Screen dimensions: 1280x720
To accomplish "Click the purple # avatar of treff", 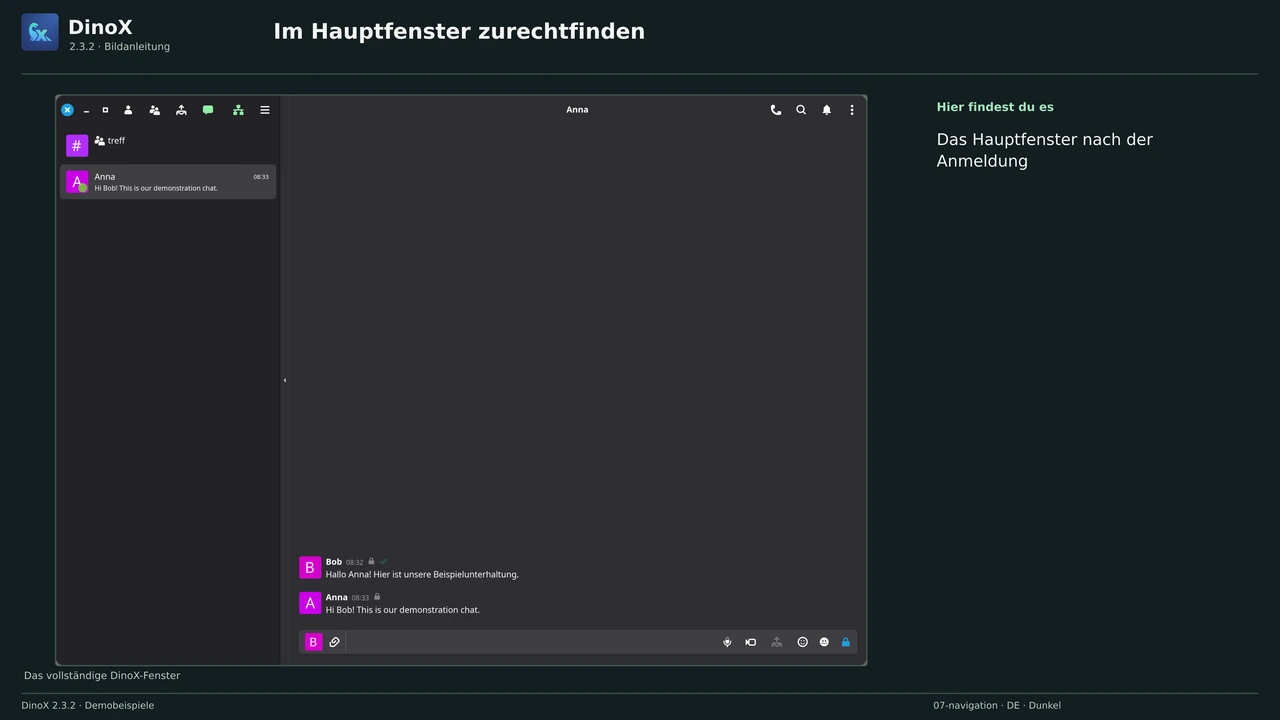I will point(77,146).
